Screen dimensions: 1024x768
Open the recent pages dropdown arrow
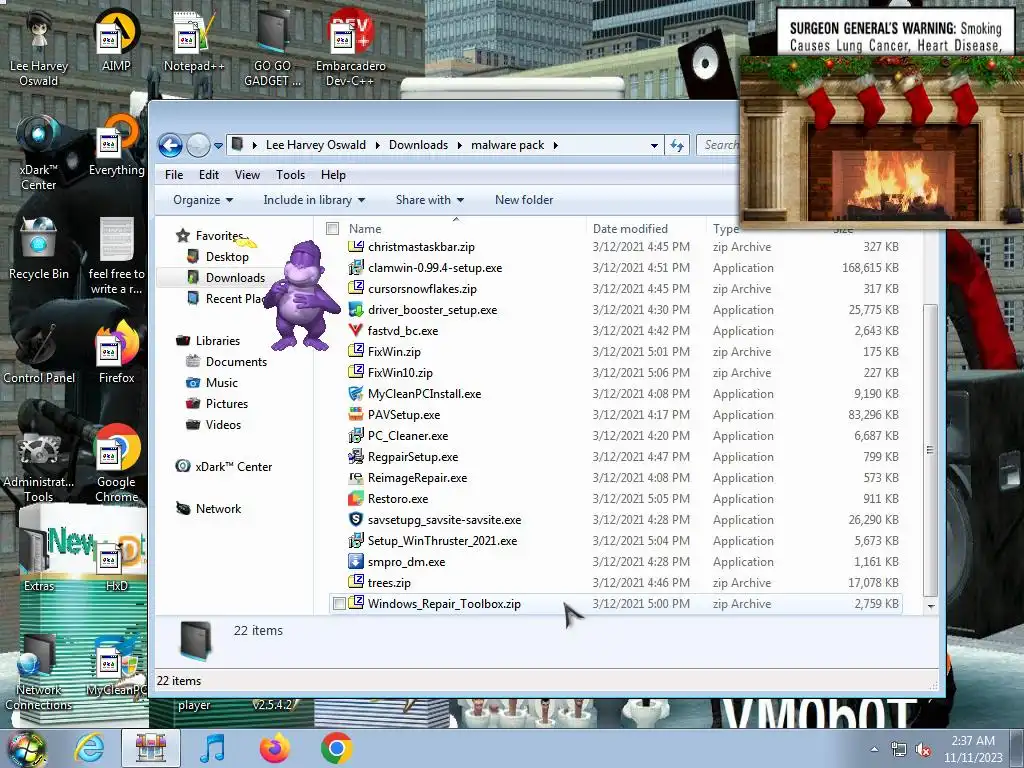218,146
